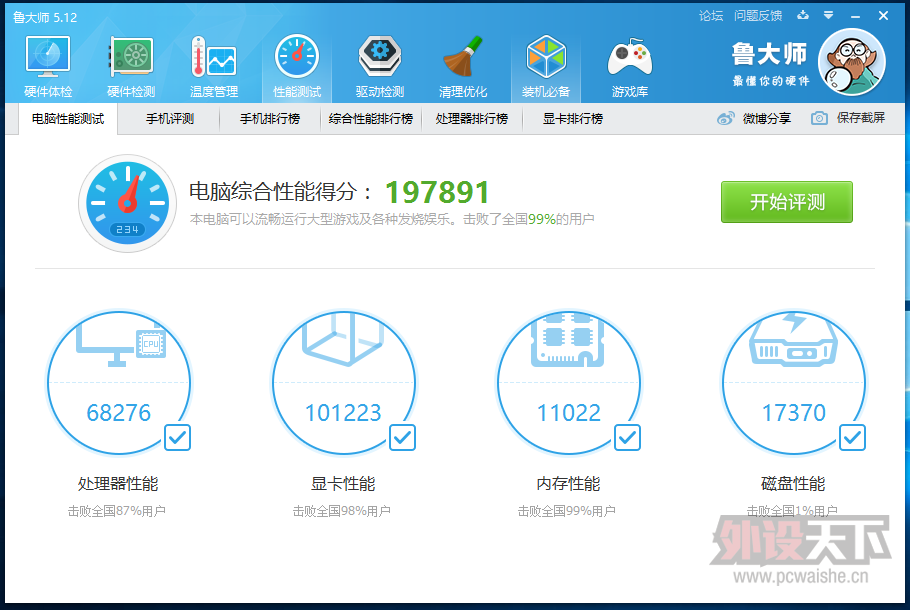Click disk score 17370

[x=793, y=413]
